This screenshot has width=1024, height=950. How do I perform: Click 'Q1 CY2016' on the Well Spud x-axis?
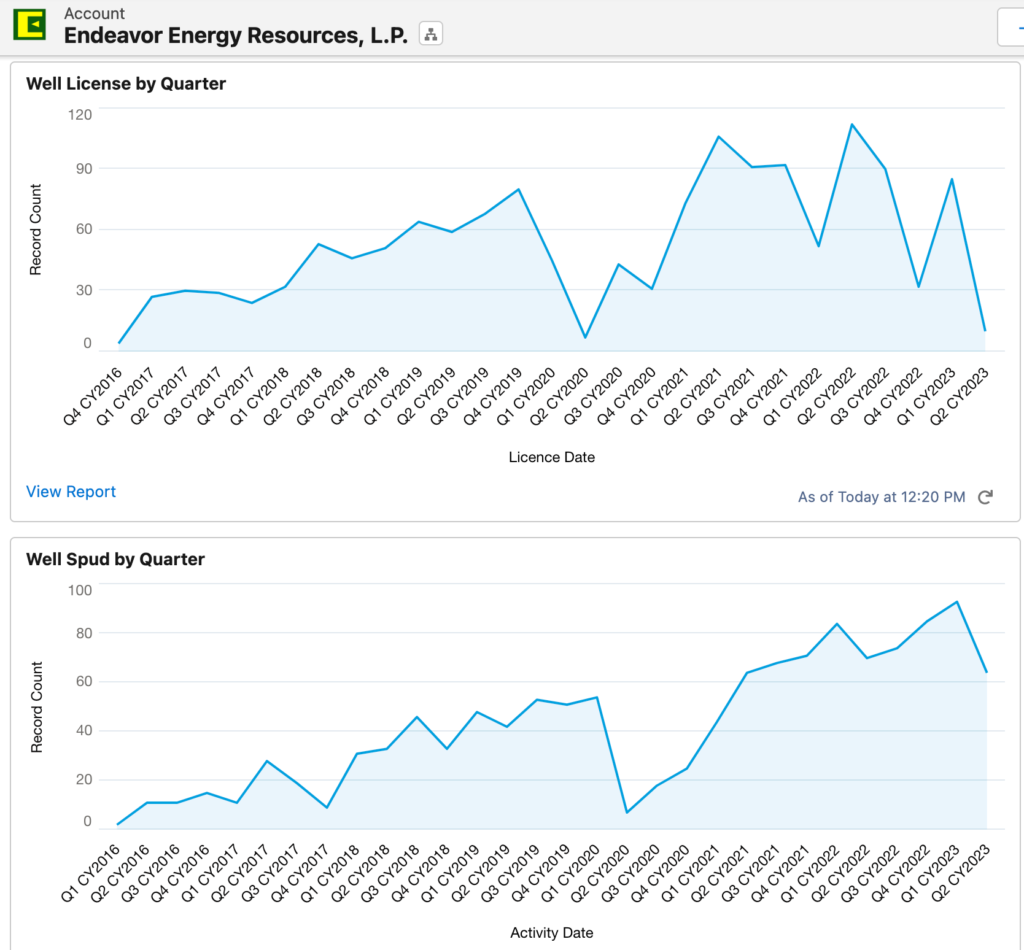coord(91,873)
